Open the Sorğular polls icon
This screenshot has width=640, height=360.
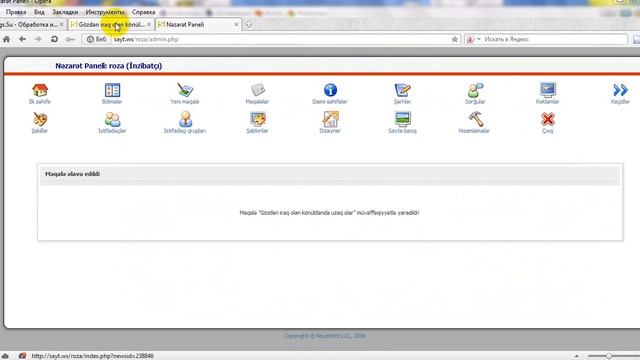pos(475,90)
